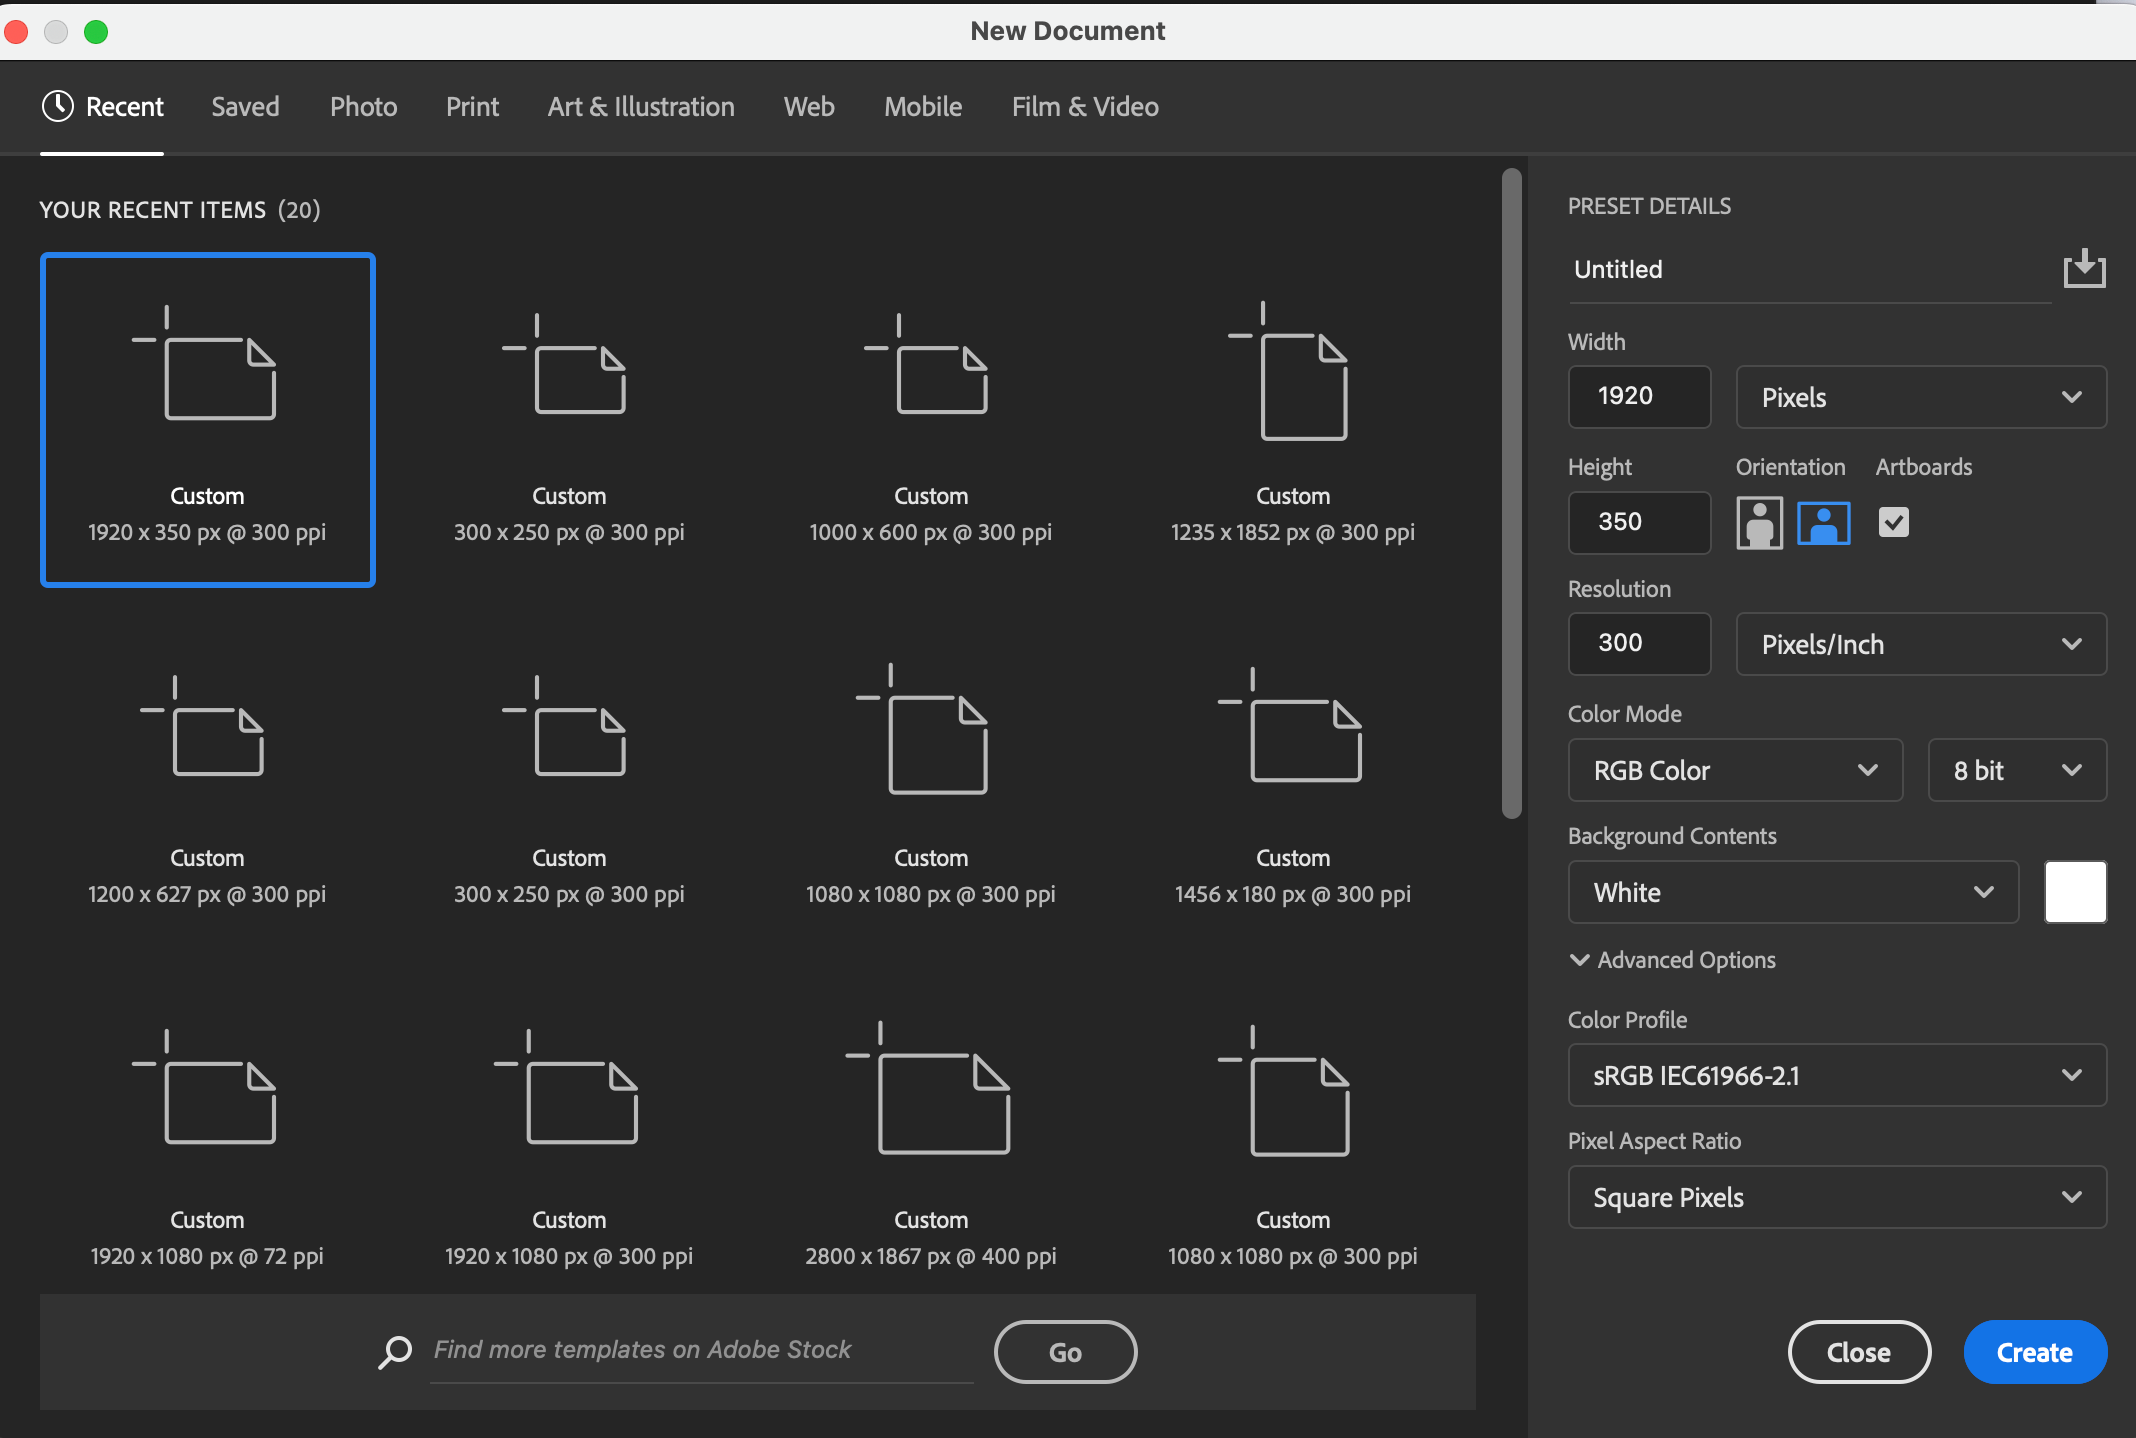Open the sRGB Color Profile dropdown
This screenshot has width=2136, height=1438.
click(1836, 1076)
